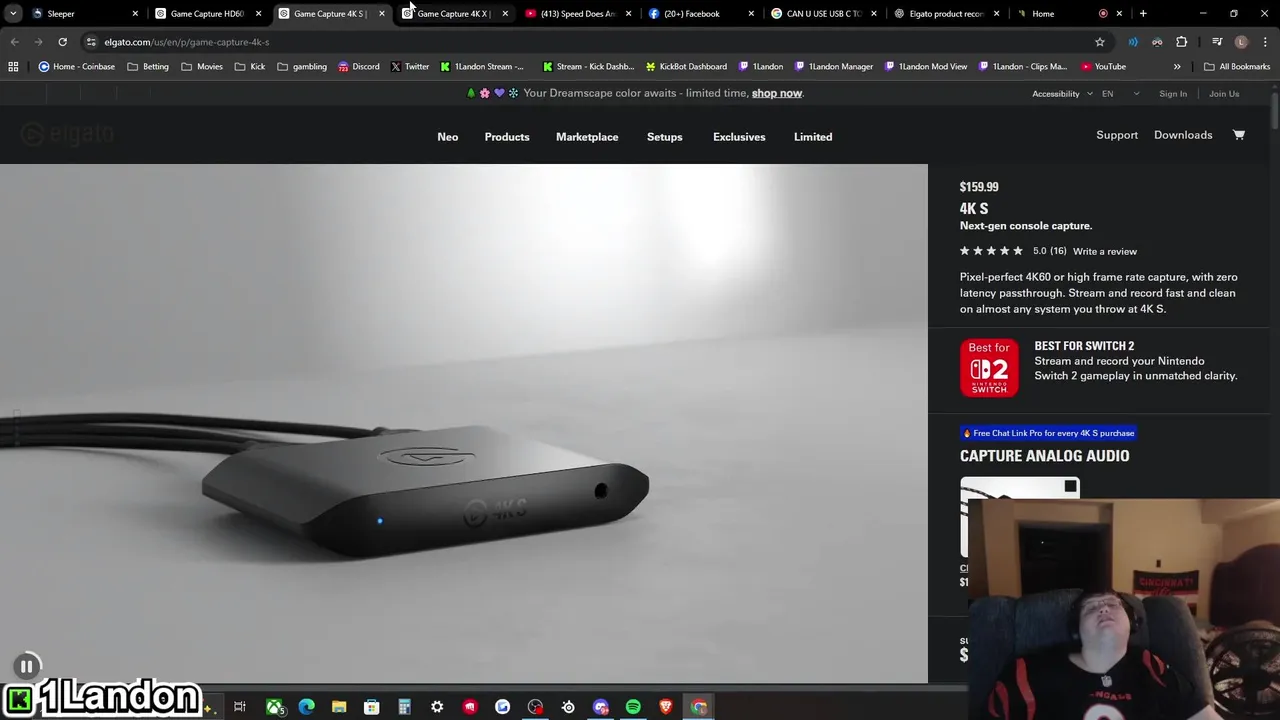Open the Betting bookmarks folder
This screenshot has height=720, width=1280.
tap(146, 67)
